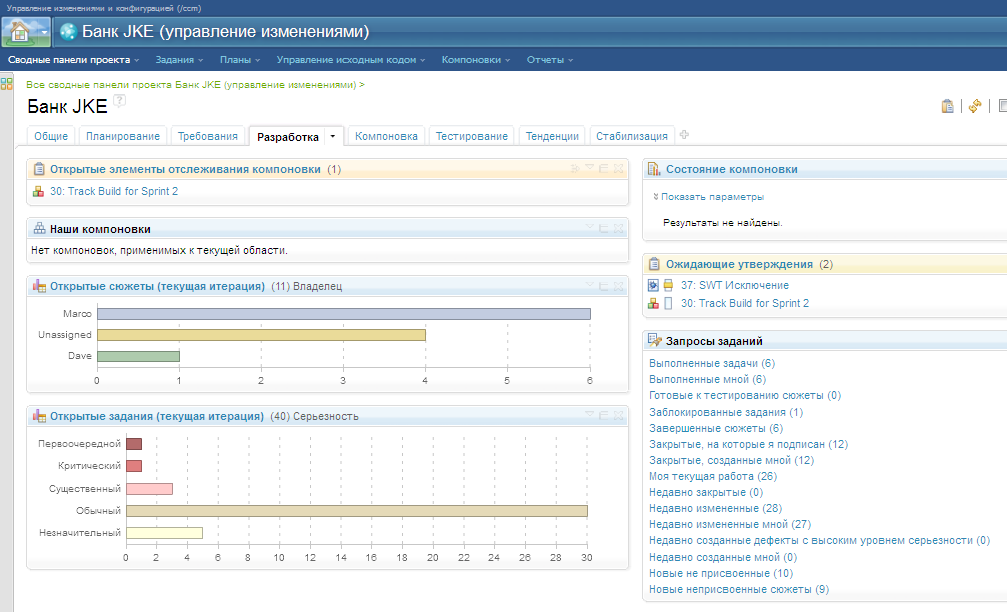Viewport: 1007px width, 612px height.
Task: Switch to the Тенденции tab
Action: click(552, 136)
